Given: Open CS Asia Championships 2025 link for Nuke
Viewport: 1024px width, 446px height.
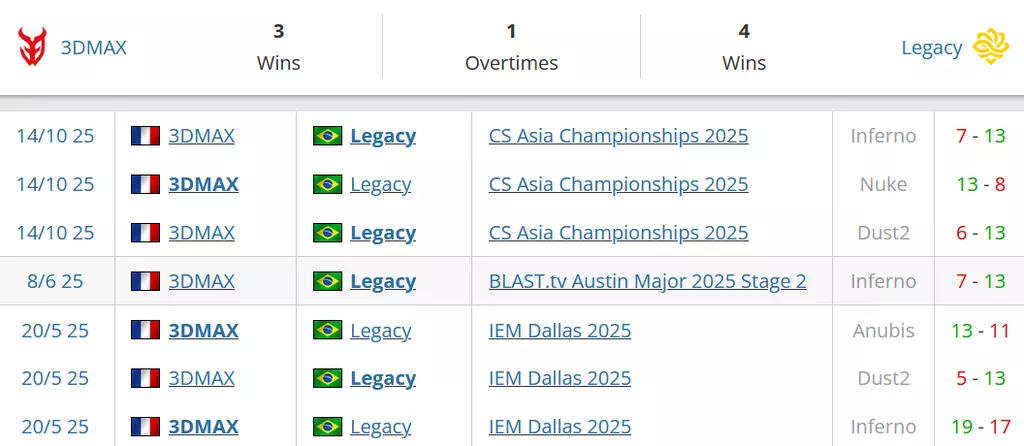Looking at the screenshot, I should point(618,184).
